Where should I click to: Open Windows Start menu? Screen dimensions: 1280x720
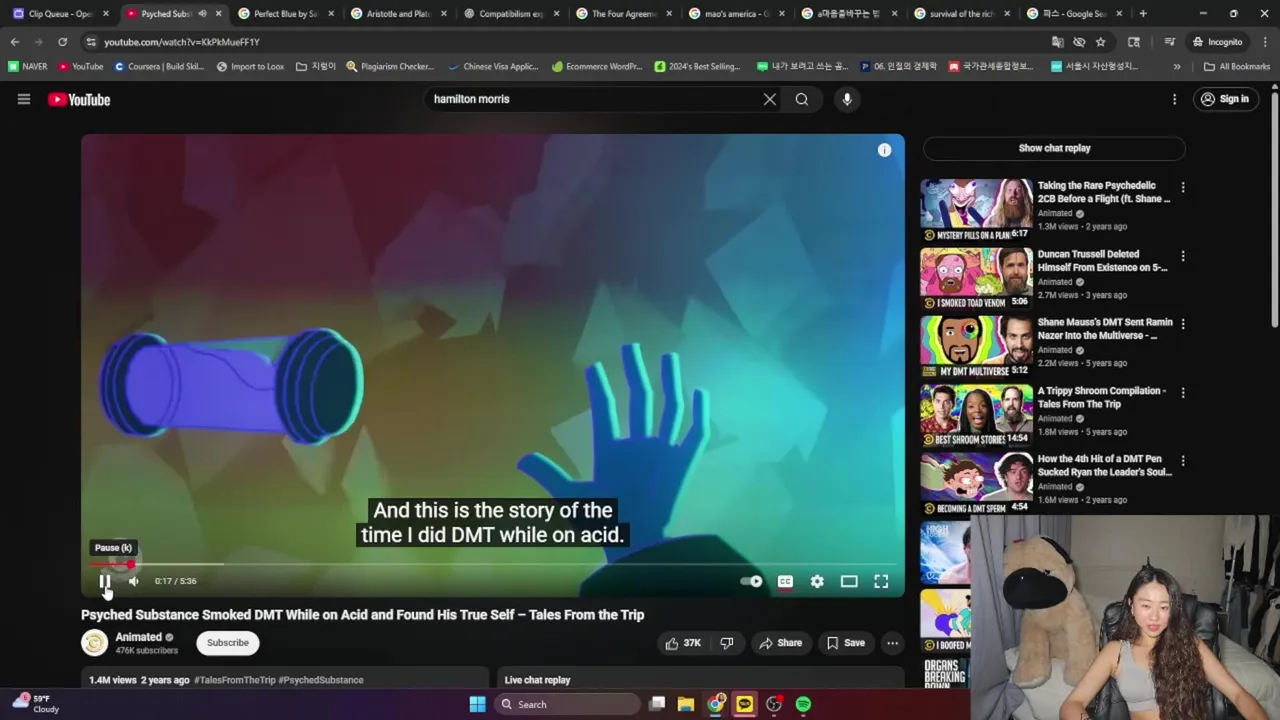coord(477,704)
